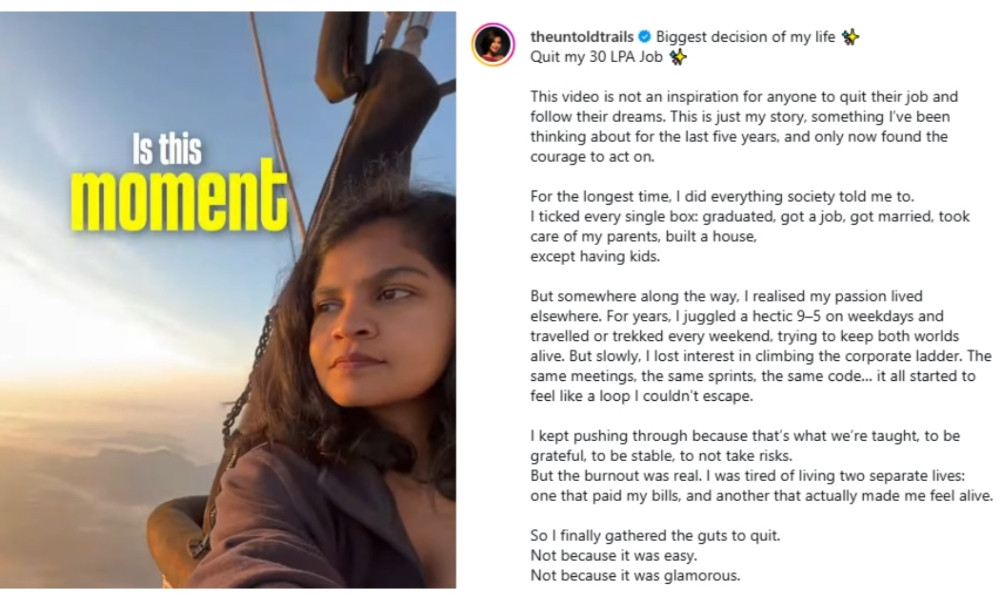This screenshot has width=1000, height=600.
Task: Click the 'Quit my 30 LPA Job' line
Action: coord(598,57)
